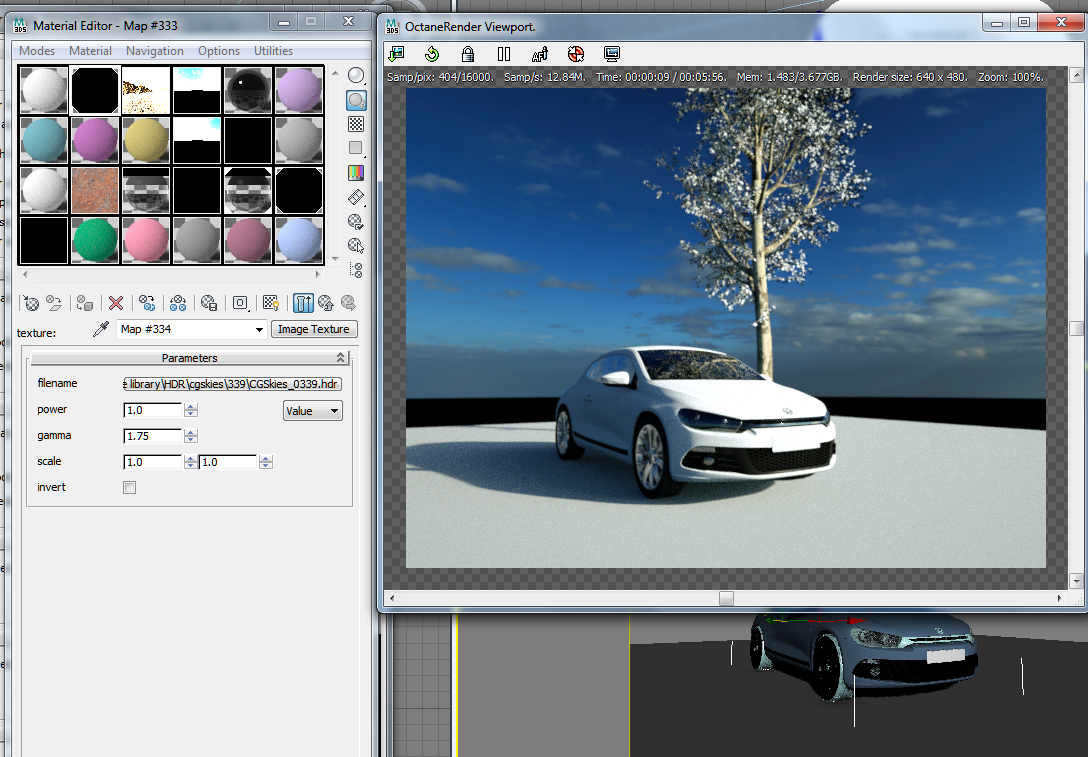
Task: Toggle Show Shaded Material in Viewport icon
Action: (x=271, y=303)
